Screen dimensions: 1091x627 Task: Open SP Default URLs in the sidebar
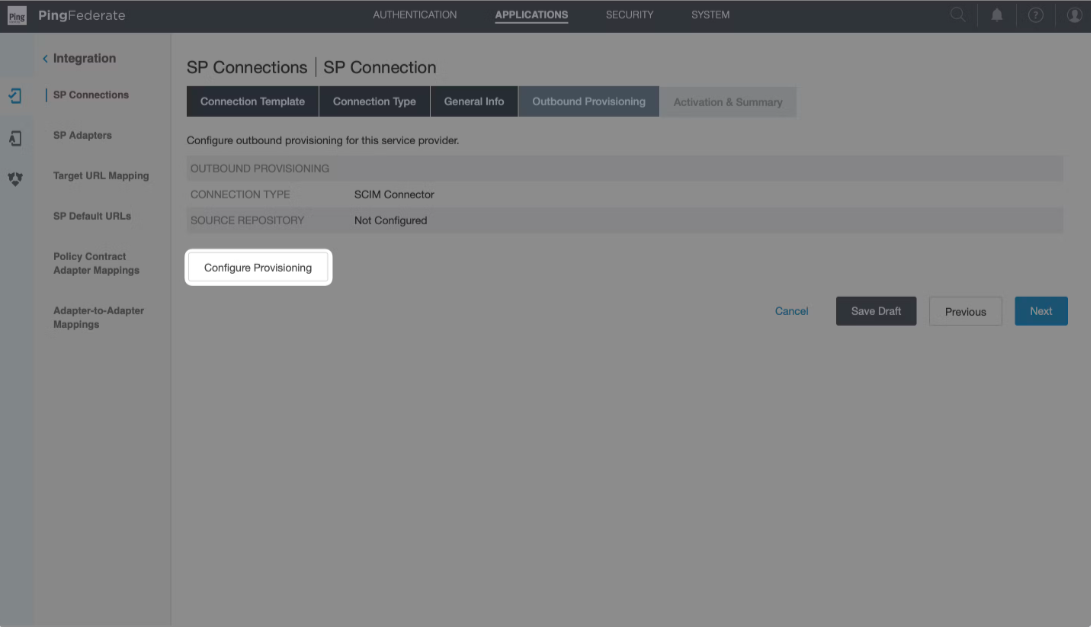pyautogui.click(x=92, y=216)
